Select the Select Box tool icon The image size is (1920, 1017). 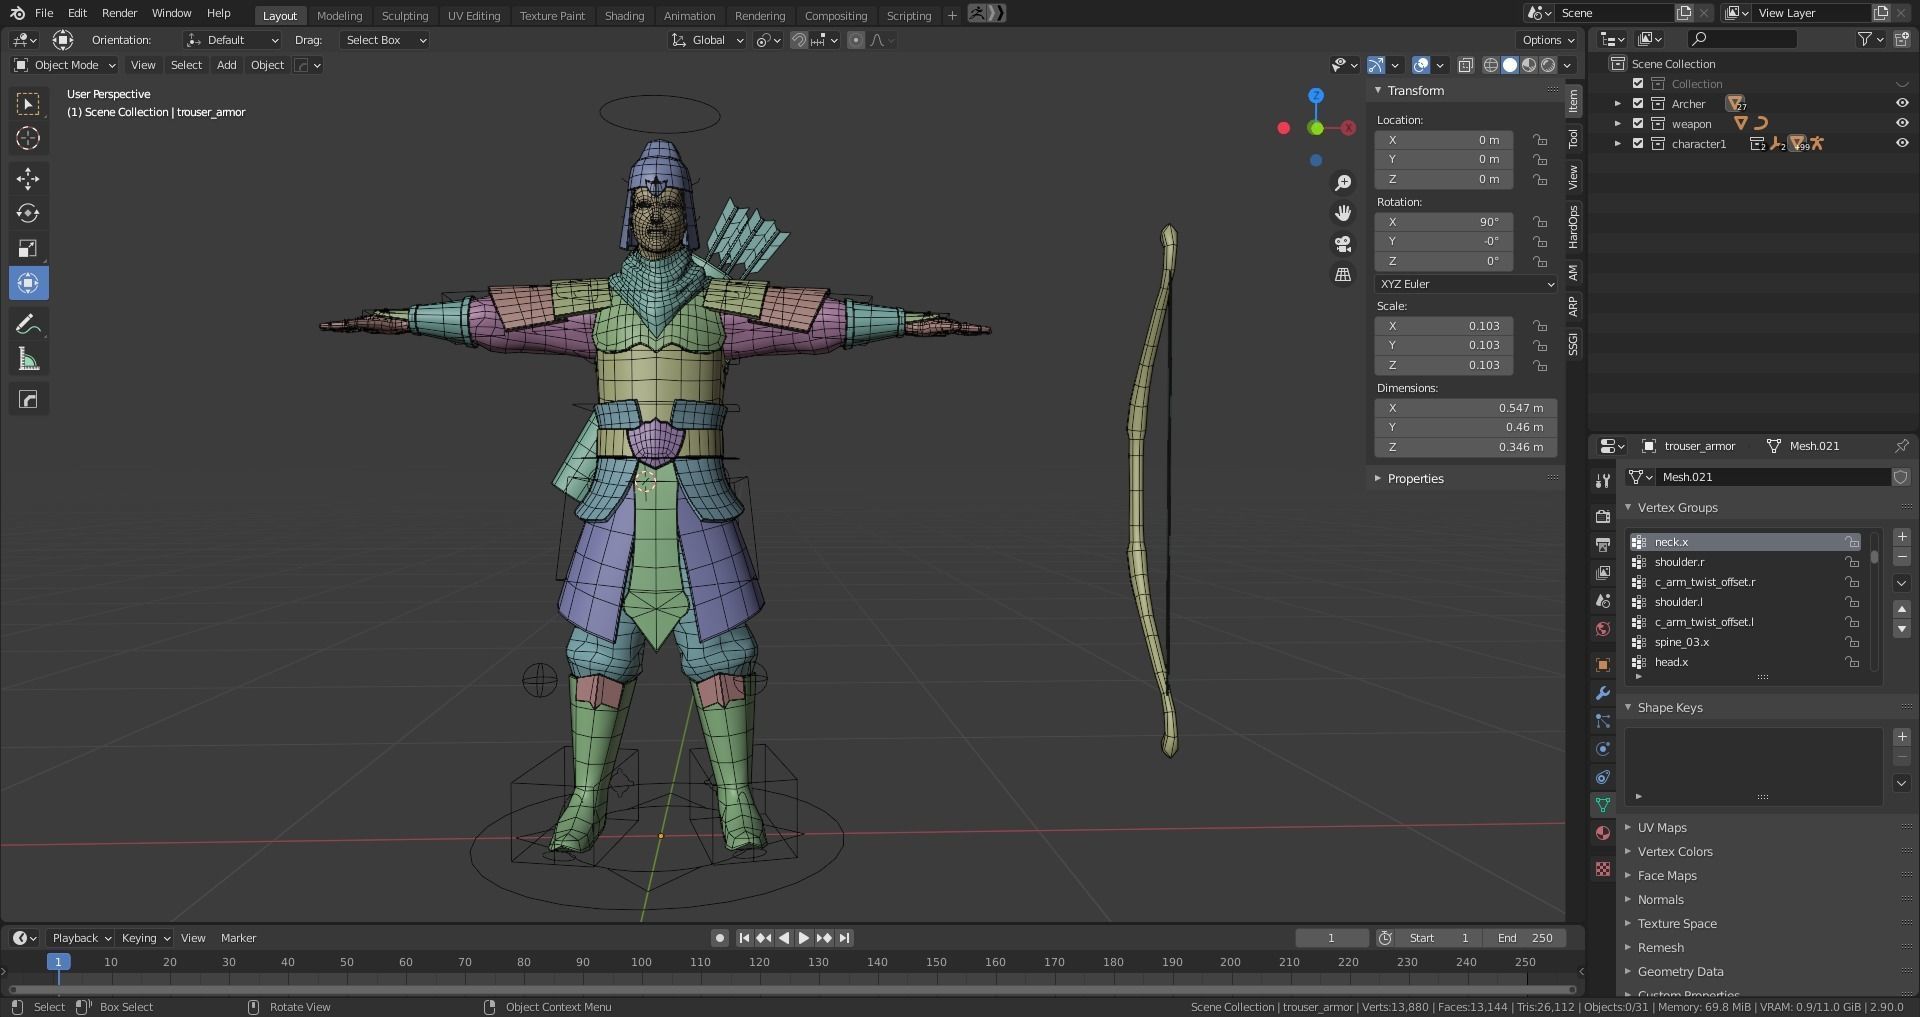(28, 104)
